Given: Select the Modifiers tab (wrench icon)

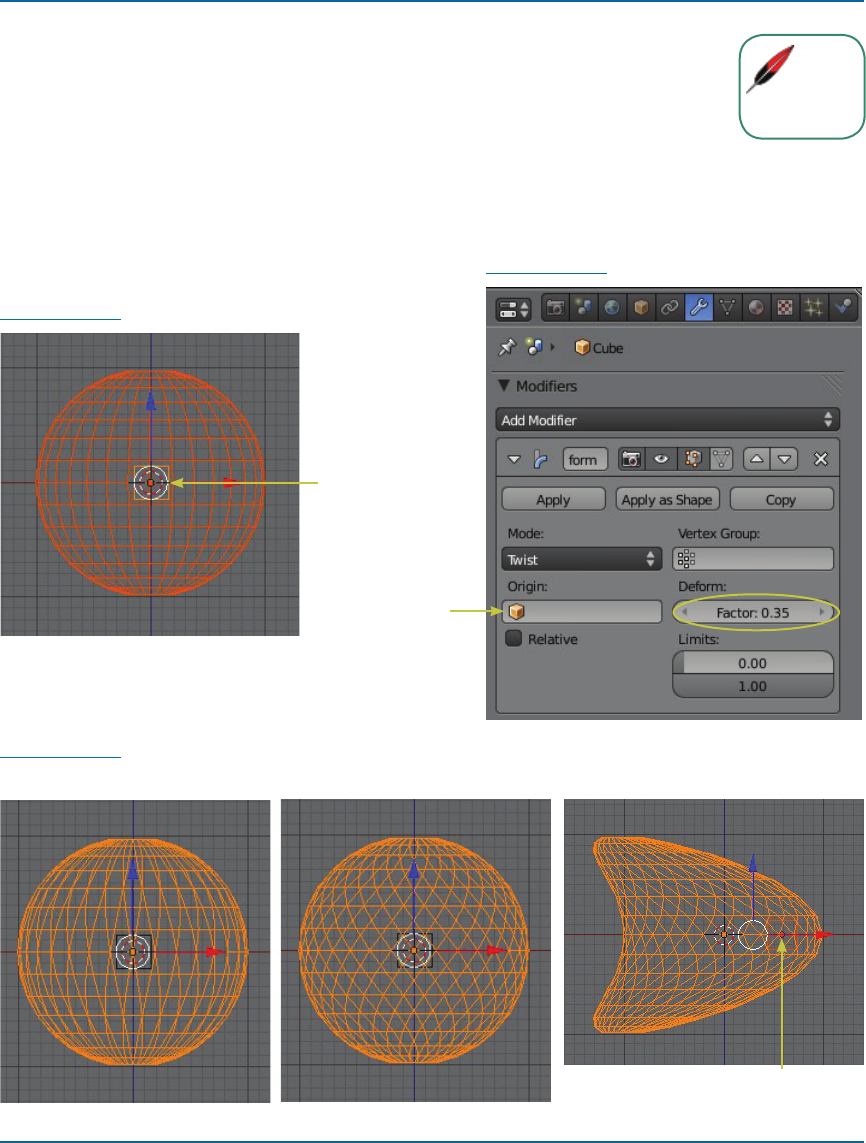Looking at the screenshot, I should (698, 308).
